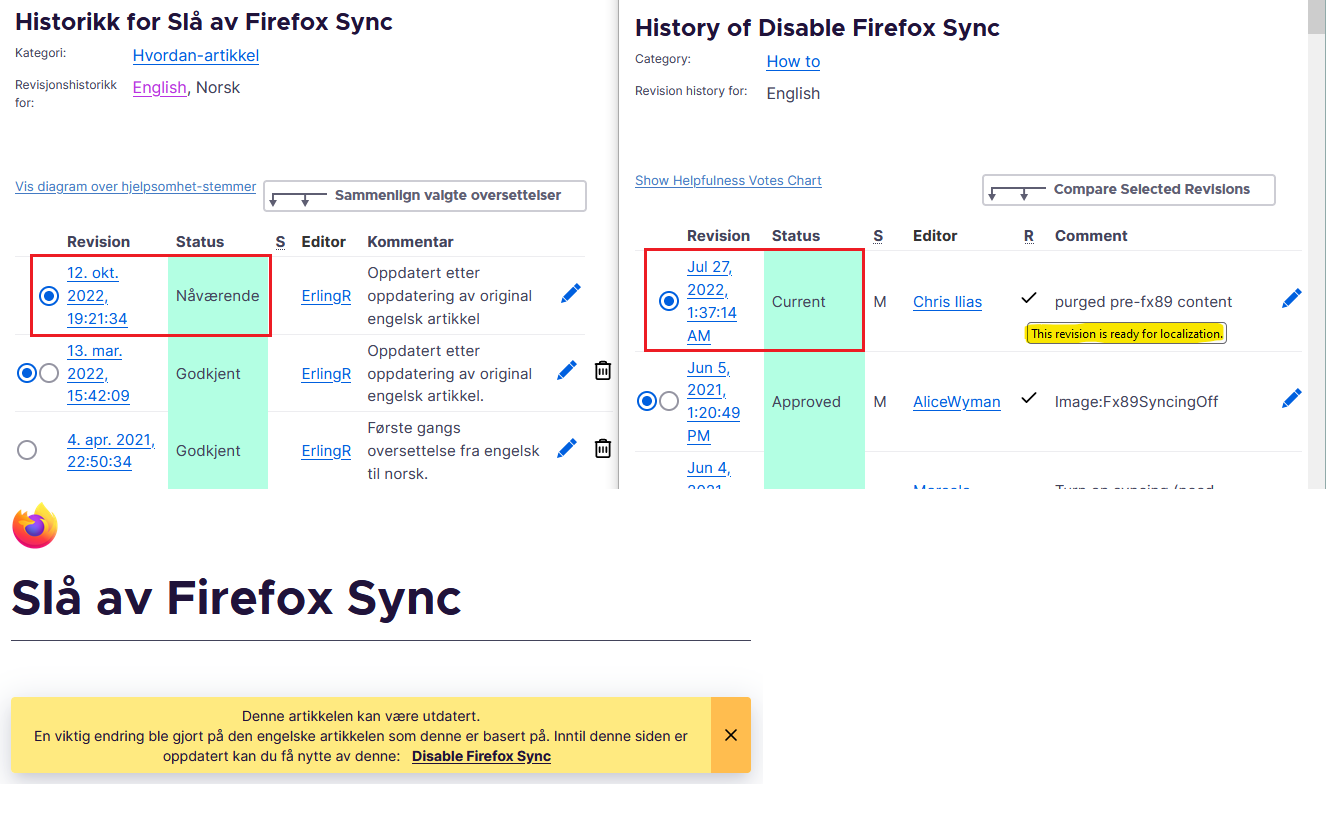Open ErlingR profile in 4. apr. 2021 row

click(326, 450)
